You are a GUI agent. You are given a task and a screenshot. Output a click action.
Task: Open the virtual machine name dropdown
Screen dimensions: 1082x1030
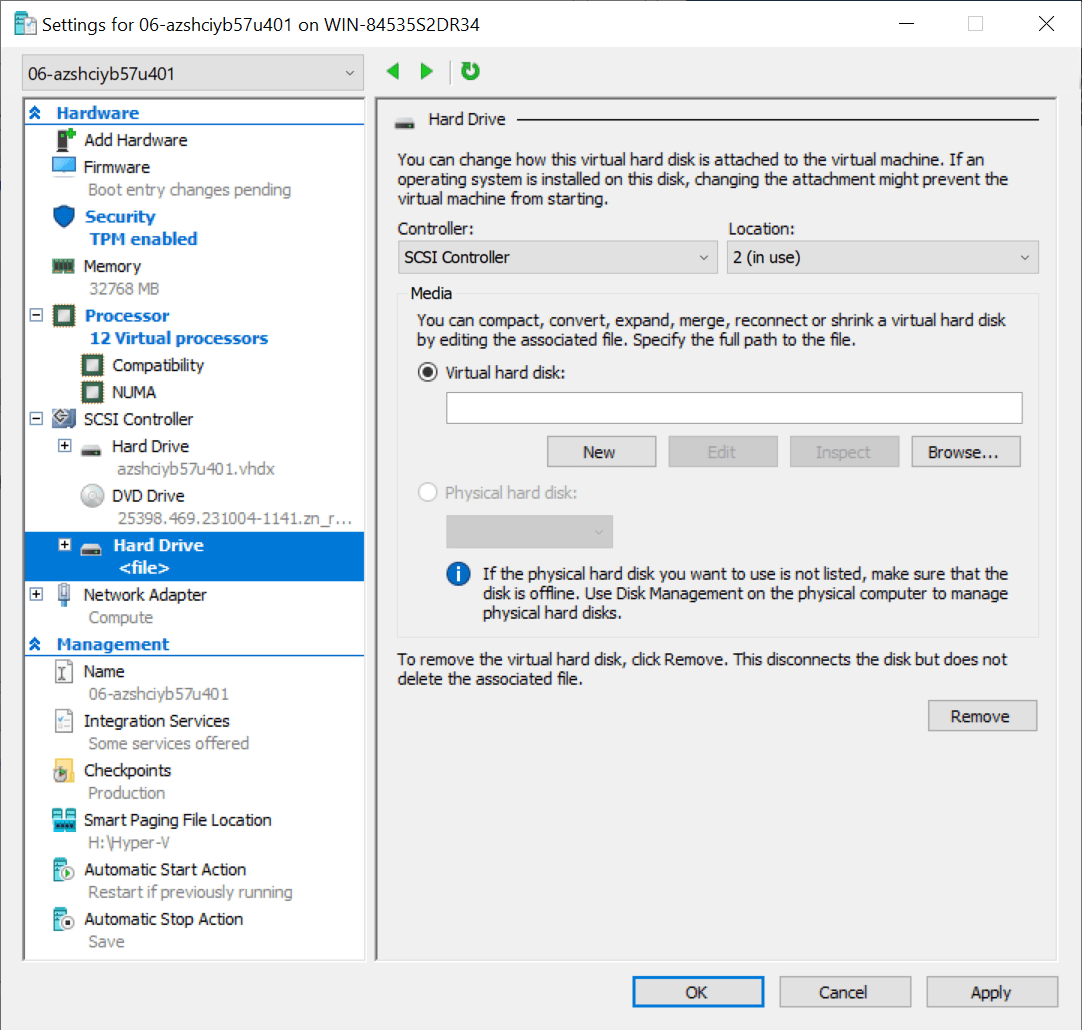click(193, 73)
